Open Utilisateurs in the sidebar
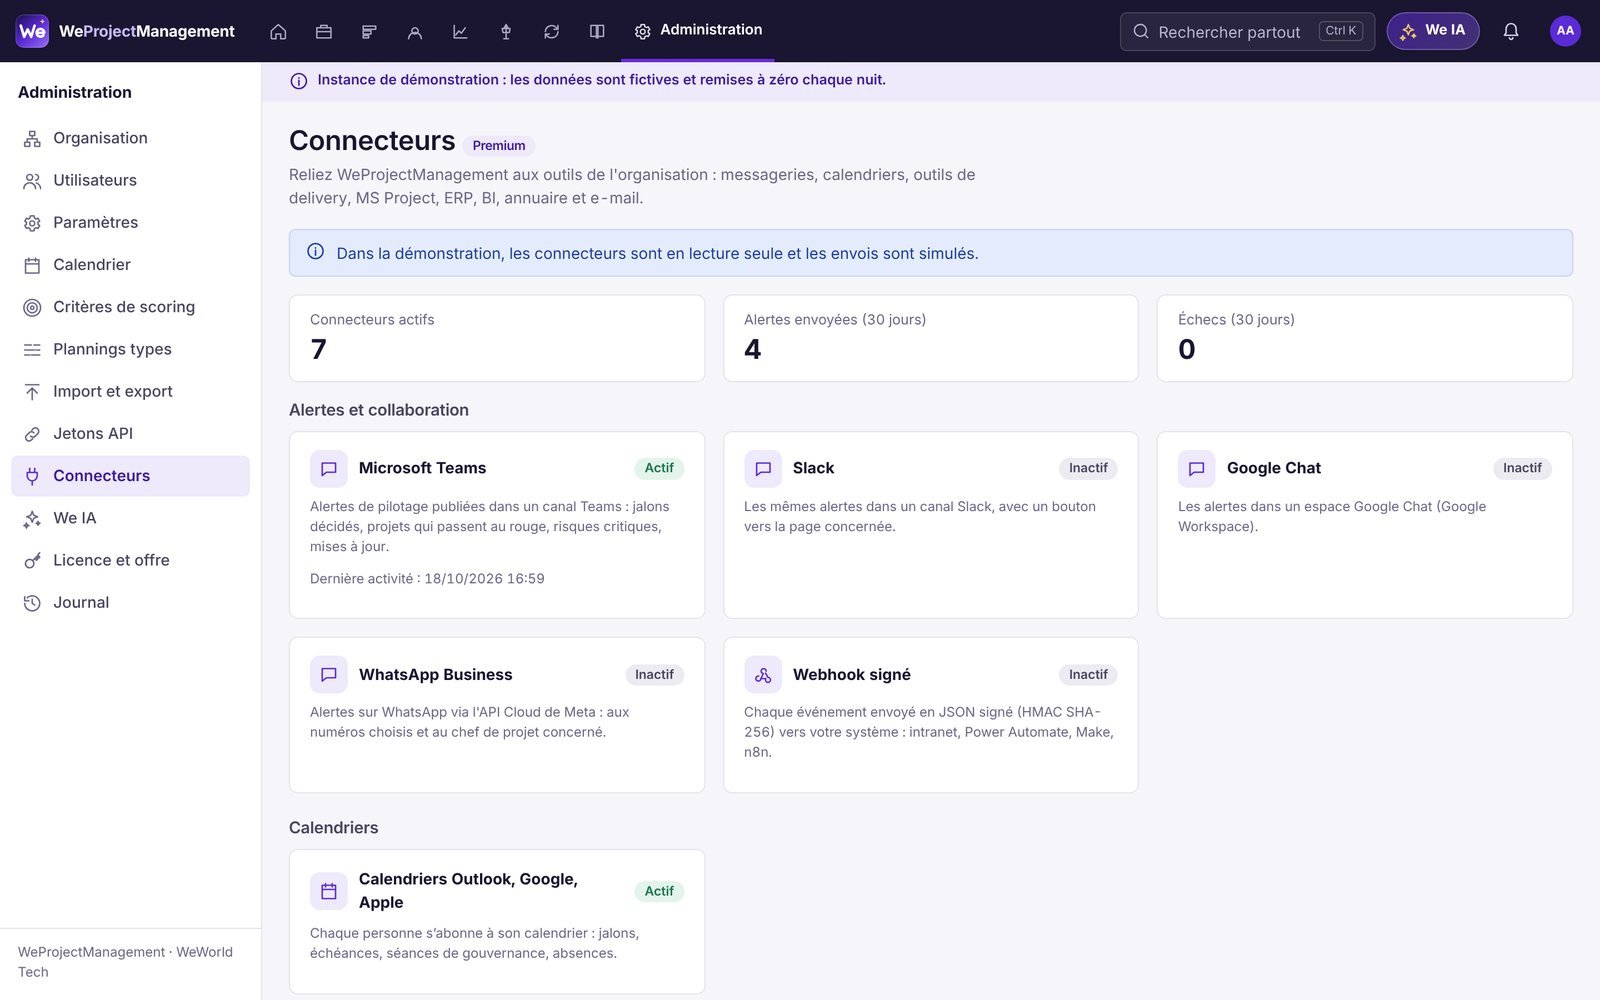 coord(130,180)
